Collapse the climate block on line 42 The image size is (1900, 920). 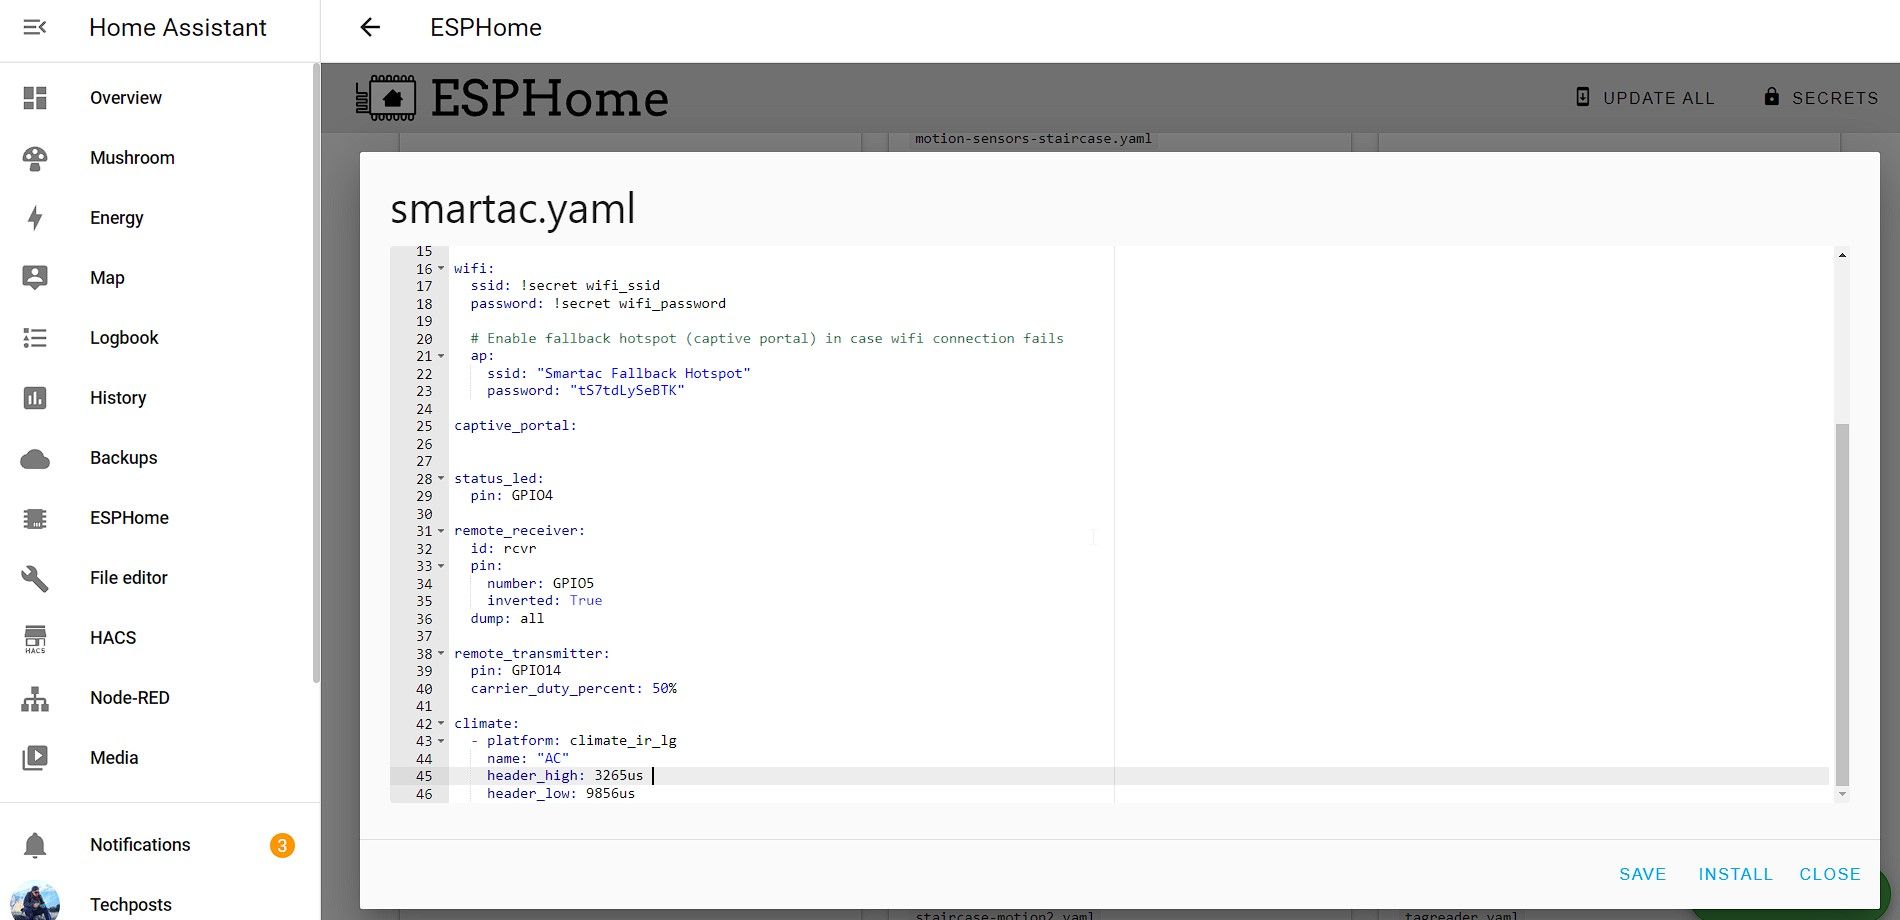click(x=441, y=723)
